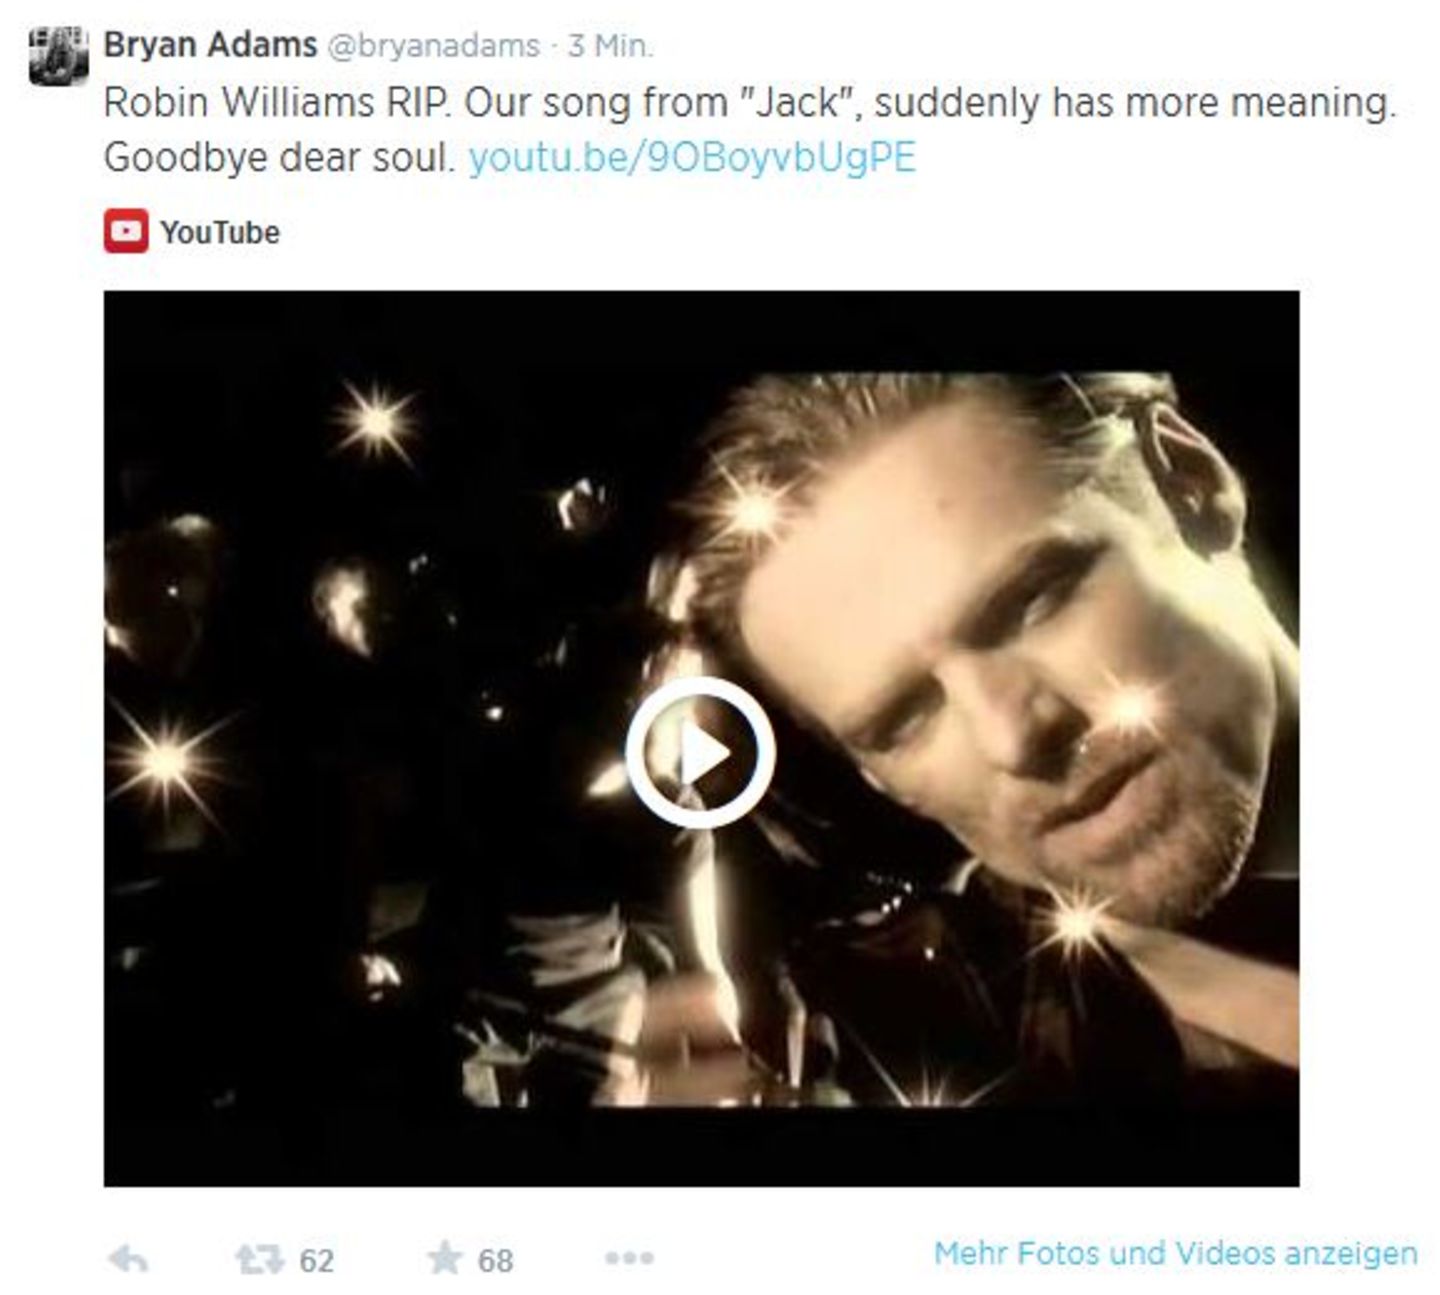Screen dimensions: 1440x1295
Task: Click the red YouTube play badge icon
Action: click(x=125, y=232)
